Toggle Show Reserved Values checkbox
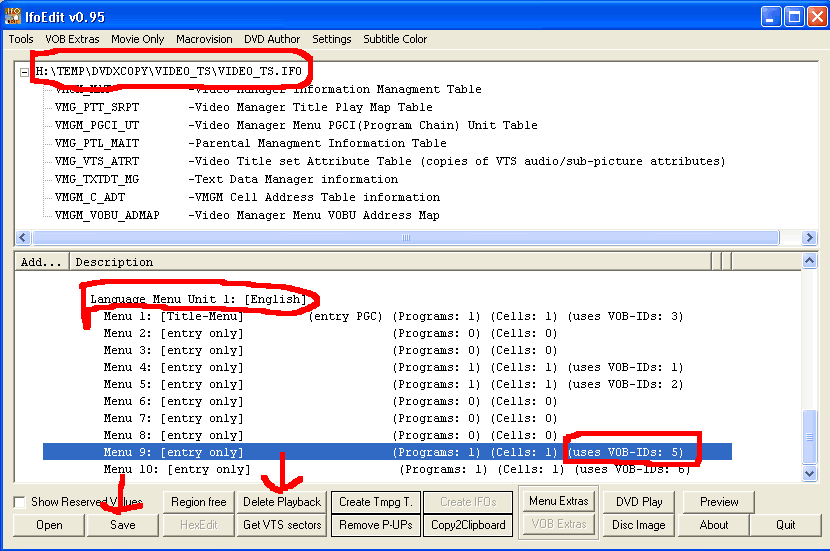The height and width of the screenshot is (551, 830). 20,502
